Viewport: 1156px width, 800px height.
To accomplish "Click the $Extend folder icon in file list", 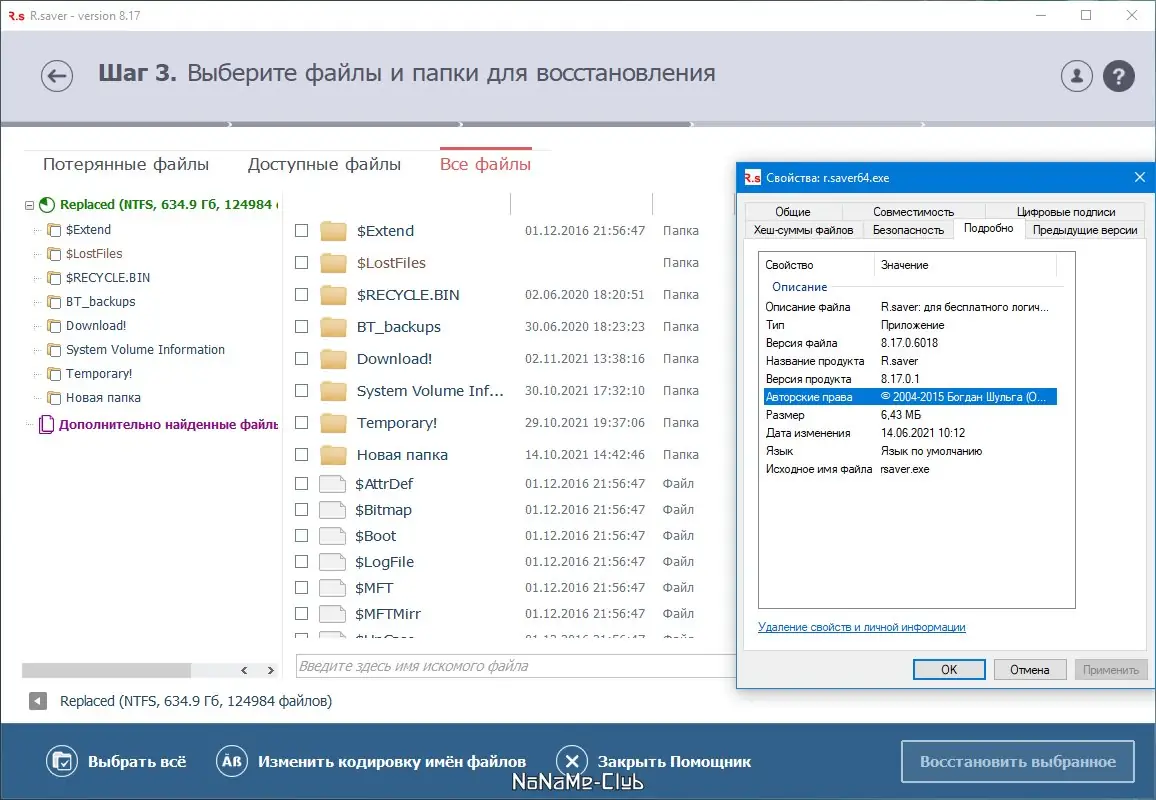I will pos(333,231).
